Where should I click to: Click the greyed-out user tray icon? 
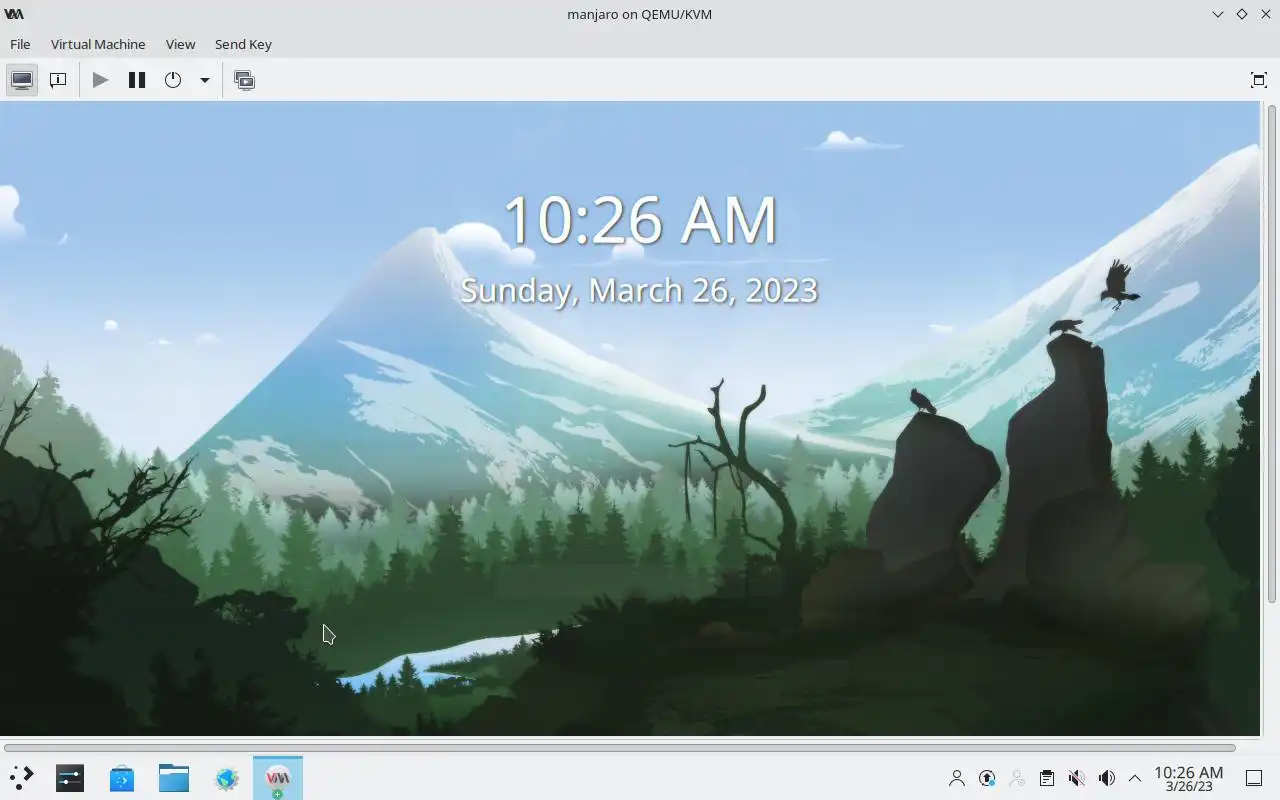coord(1017,778)
